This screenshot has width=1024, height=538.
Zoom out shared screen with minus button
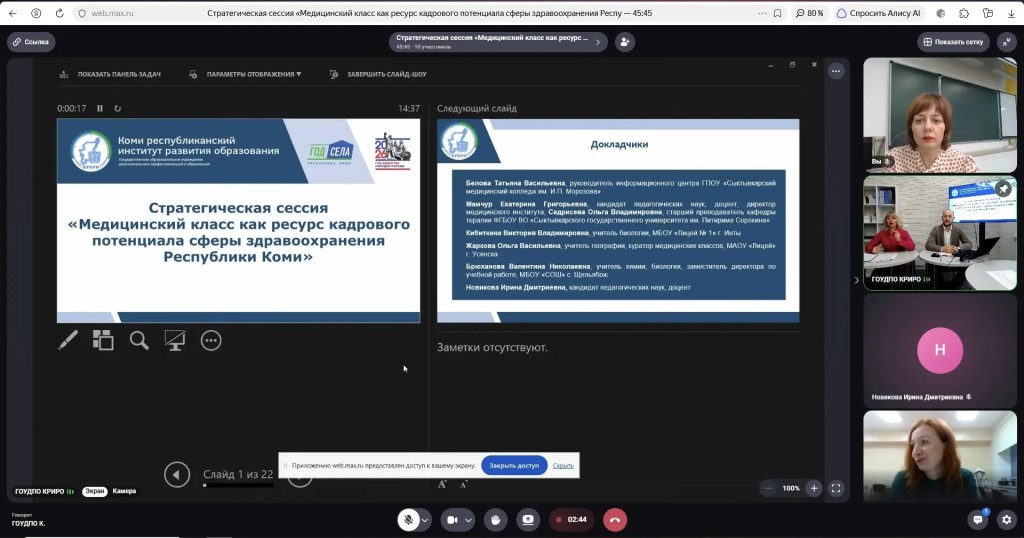click(x=768, y=488)
